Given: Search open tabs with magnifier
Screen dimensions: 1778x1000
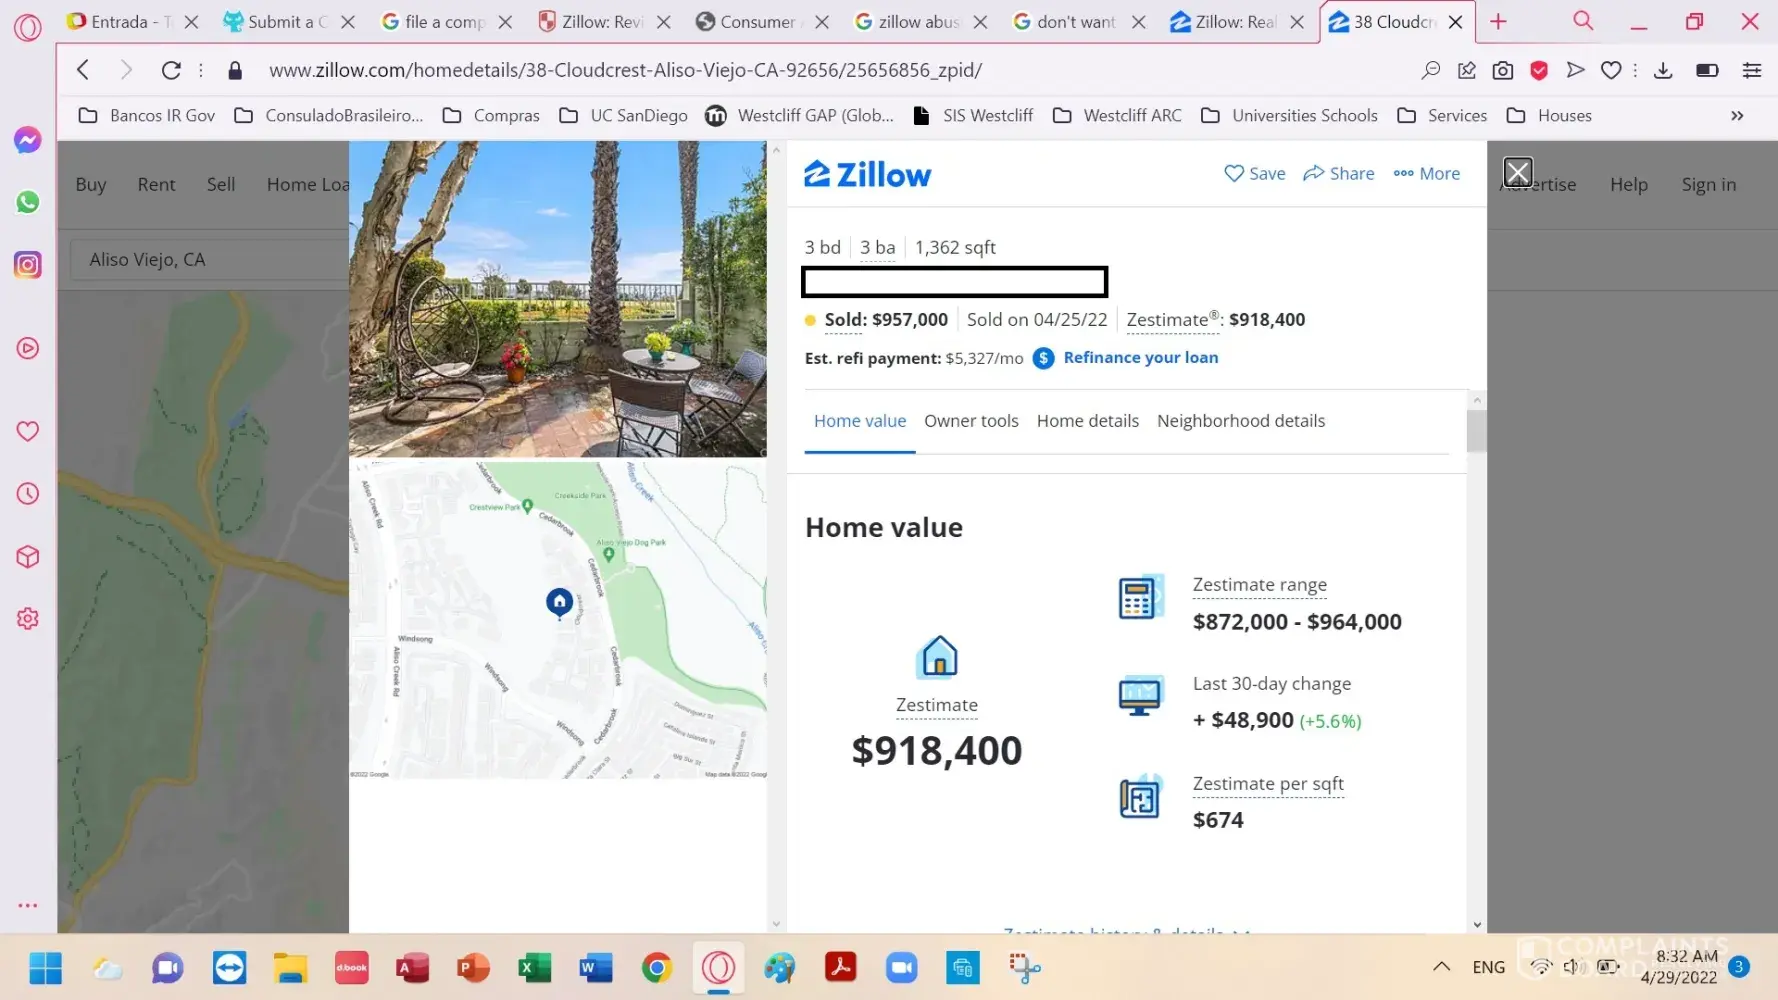Looking at the screenshot, I should (1583, 21).
